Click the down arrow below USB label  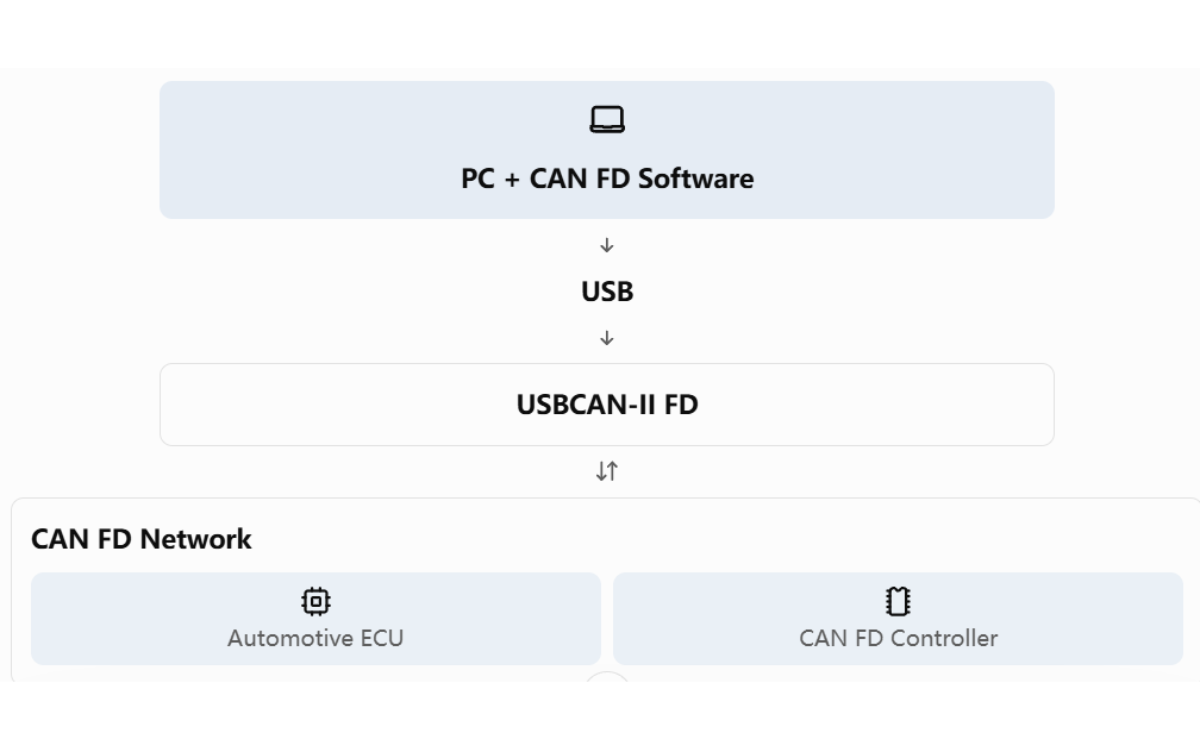(x=607, y=338)
